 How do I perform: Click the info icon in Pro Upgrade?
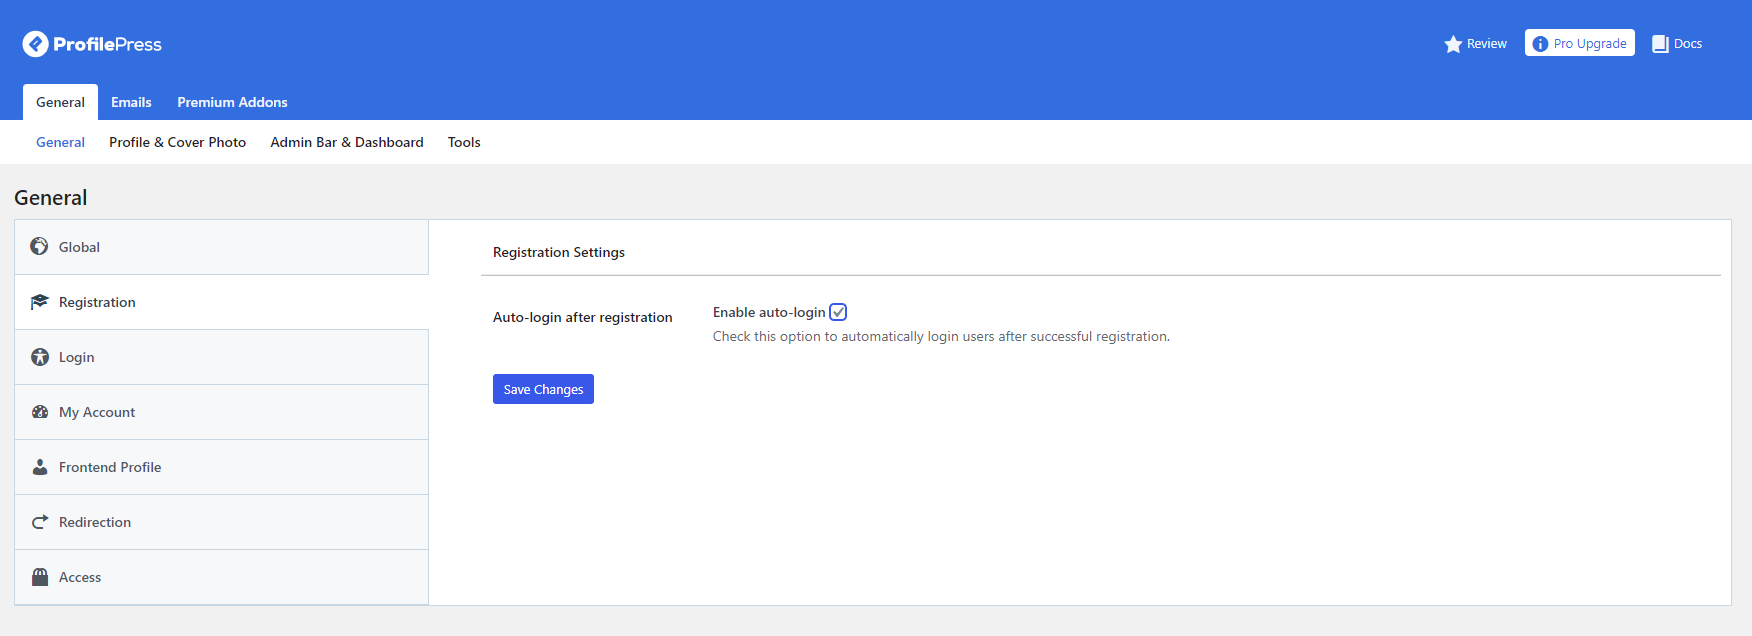pos(1540,44)
